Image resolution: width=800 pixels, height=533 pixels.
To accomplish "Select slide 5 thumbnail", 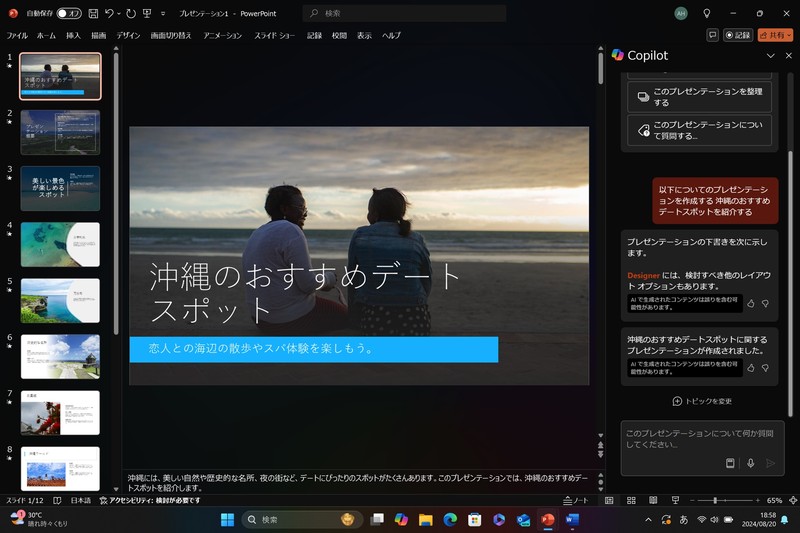I will (x=60, y=300).
